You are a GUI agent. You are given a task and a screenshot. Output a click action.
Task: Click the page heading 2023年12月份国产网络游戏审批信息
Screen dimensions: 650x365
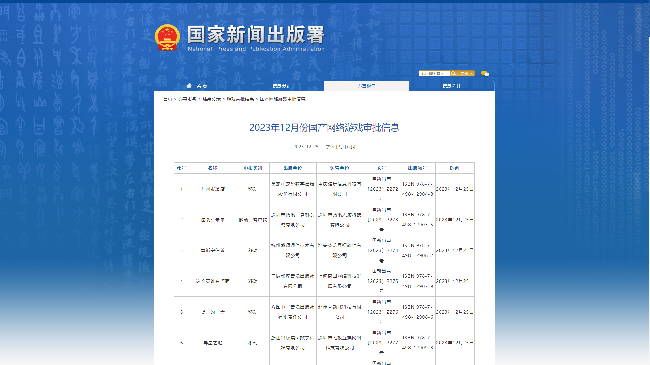[324, 128]
